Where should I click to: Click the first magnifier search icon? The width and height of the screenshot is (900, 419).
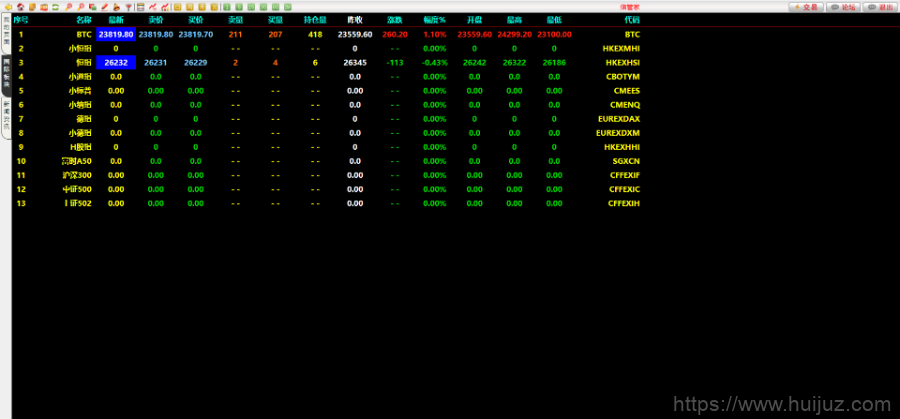(x=68, y=7)
